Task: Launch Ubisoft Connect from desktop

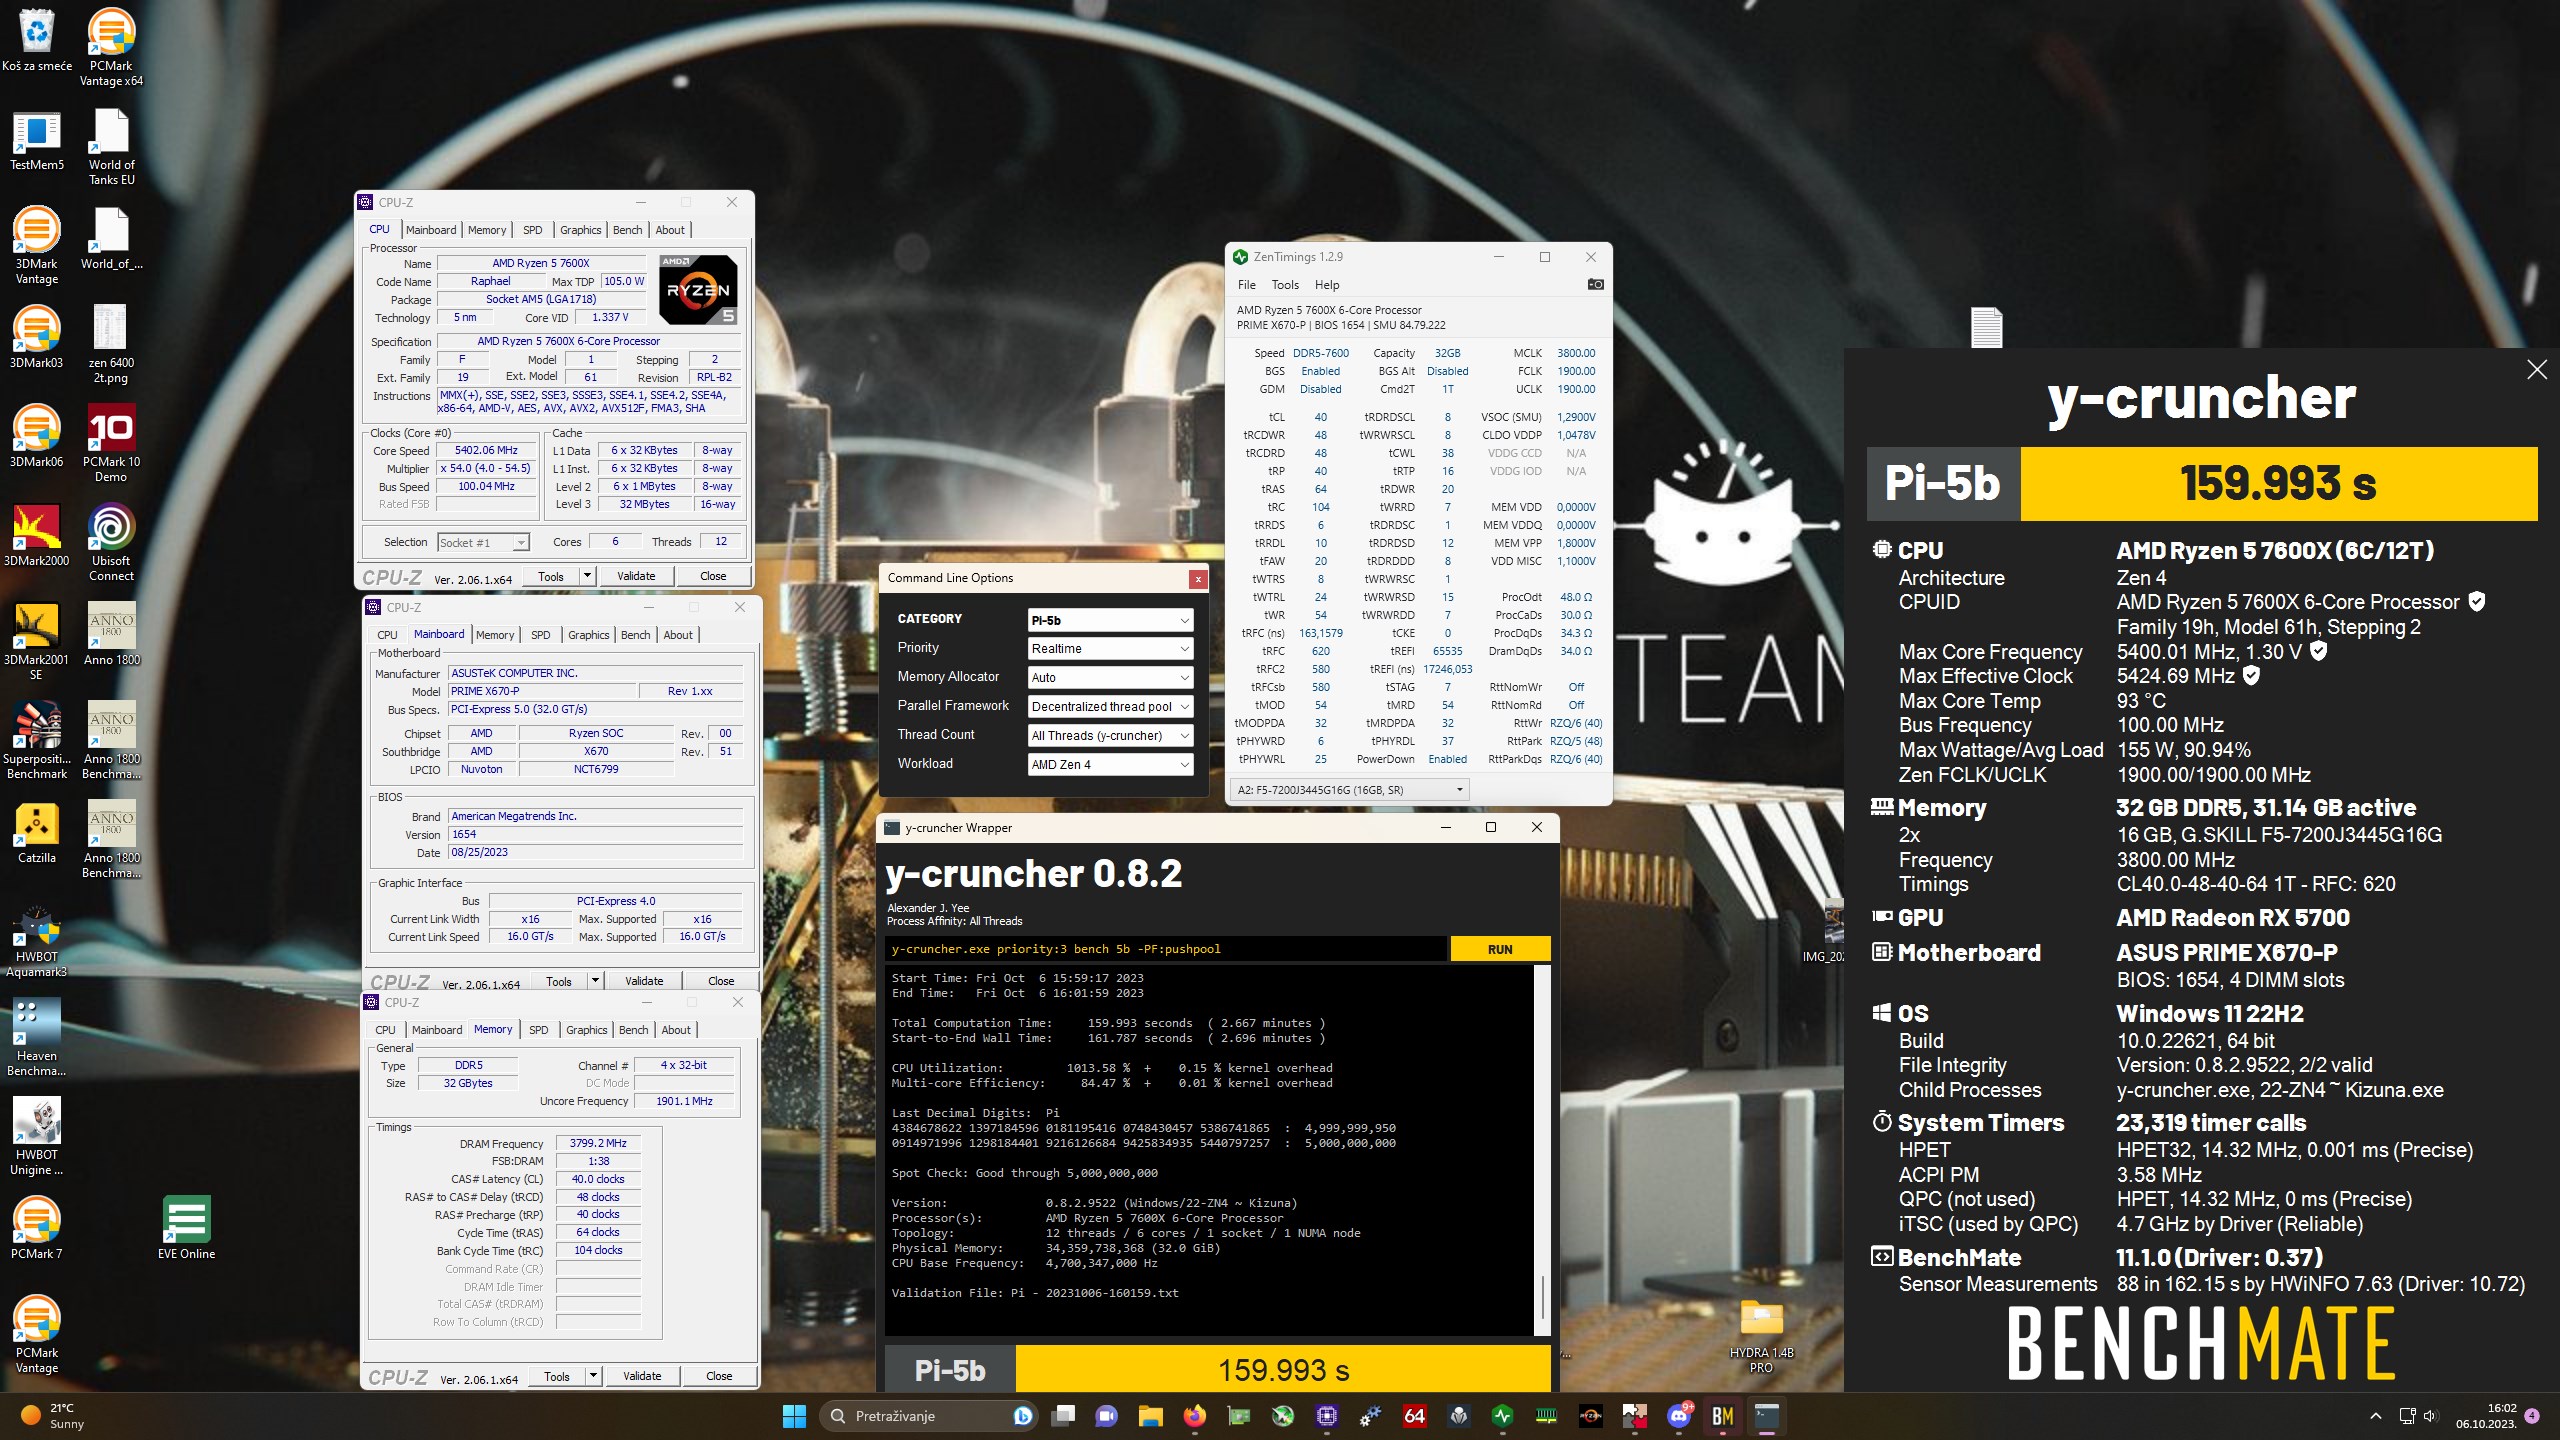Action: tap(111, 542)
